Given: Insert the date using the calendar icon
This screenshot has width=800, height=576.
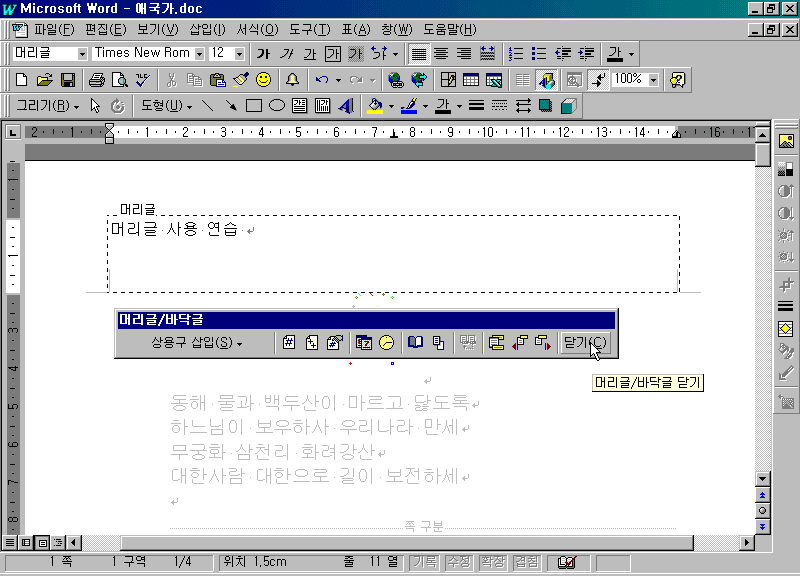Looking at the screenshot, I should pos(364,342).
